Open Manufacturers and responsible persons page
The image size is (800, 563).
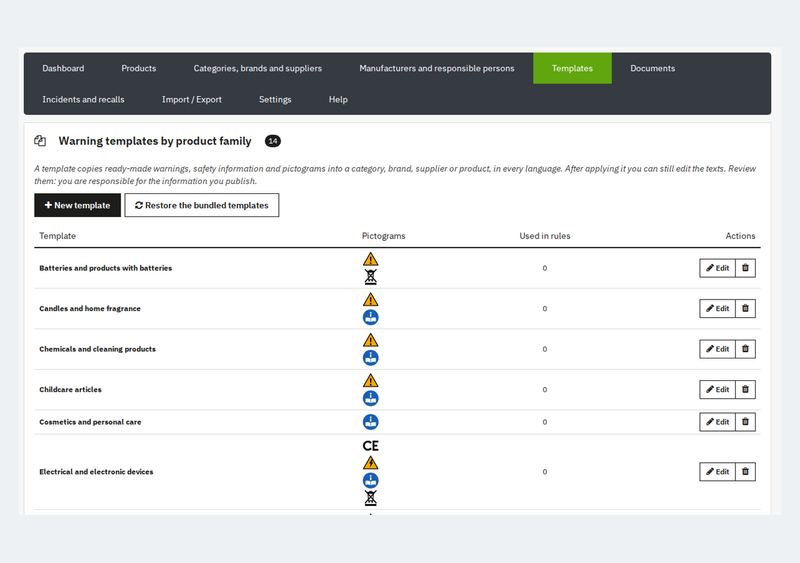click(437, 68)
